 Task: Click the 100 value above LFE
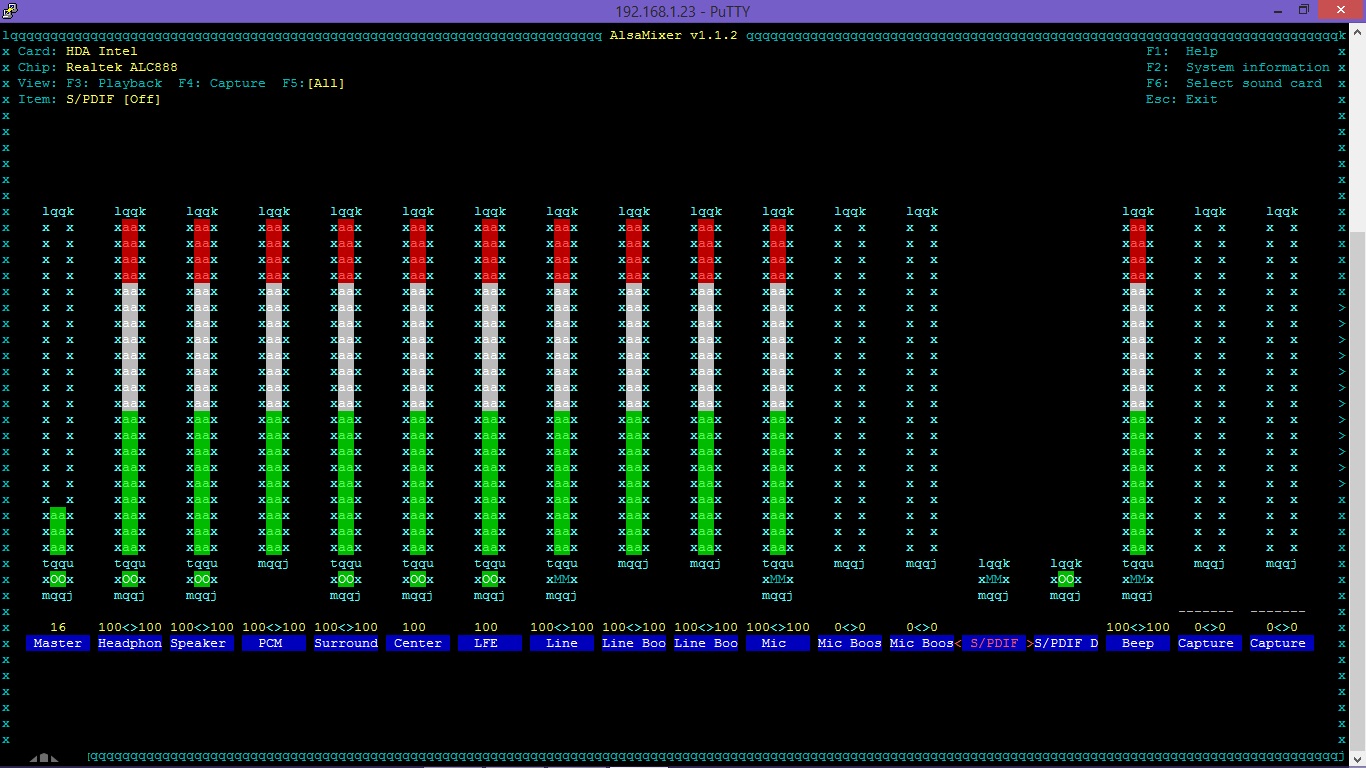pos(486,627)
